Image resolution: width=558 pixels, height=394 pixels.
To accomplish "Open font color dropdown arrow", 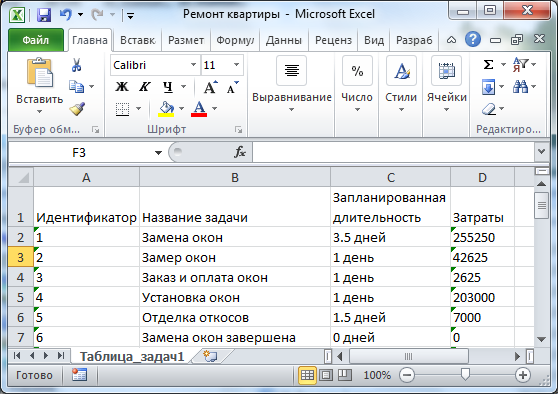I will point(215,109).
